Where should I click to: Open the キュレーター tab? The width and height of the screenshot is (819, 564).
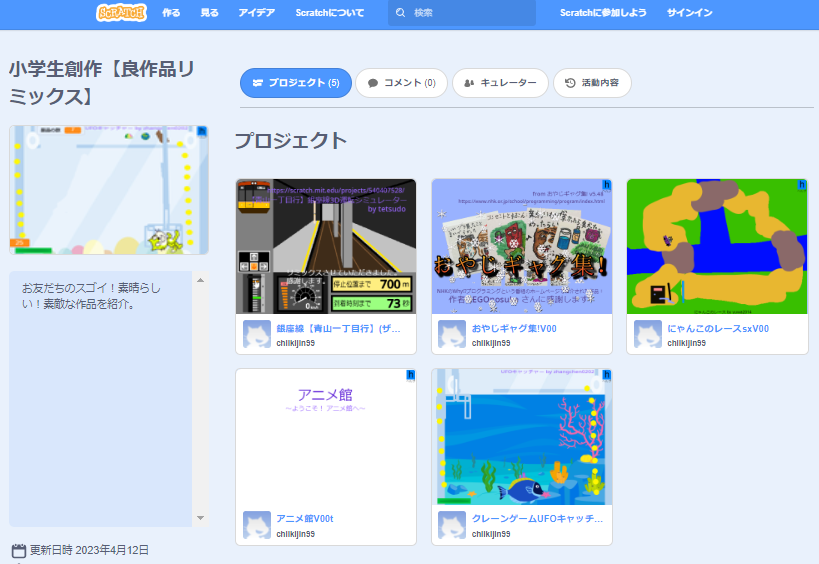pos(500,83)
